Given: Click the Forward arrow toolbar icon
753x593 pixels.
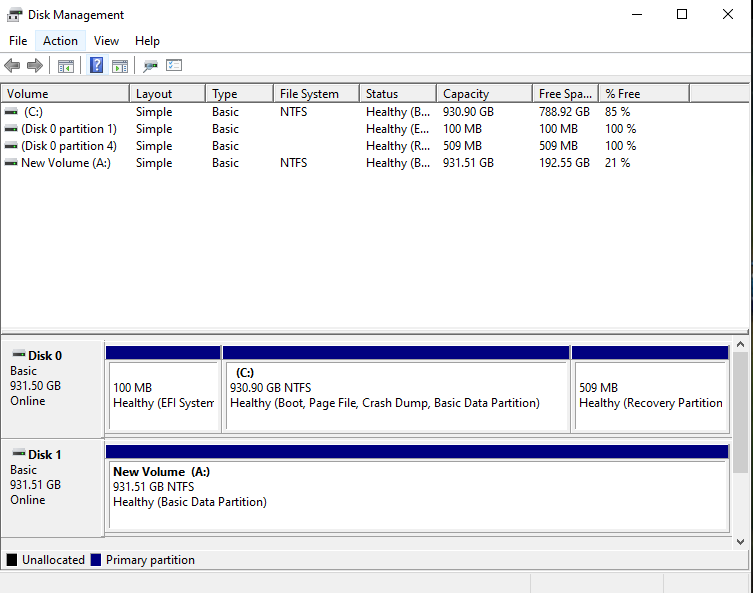Looking at the screenshot, I should [x=35, y=65].
